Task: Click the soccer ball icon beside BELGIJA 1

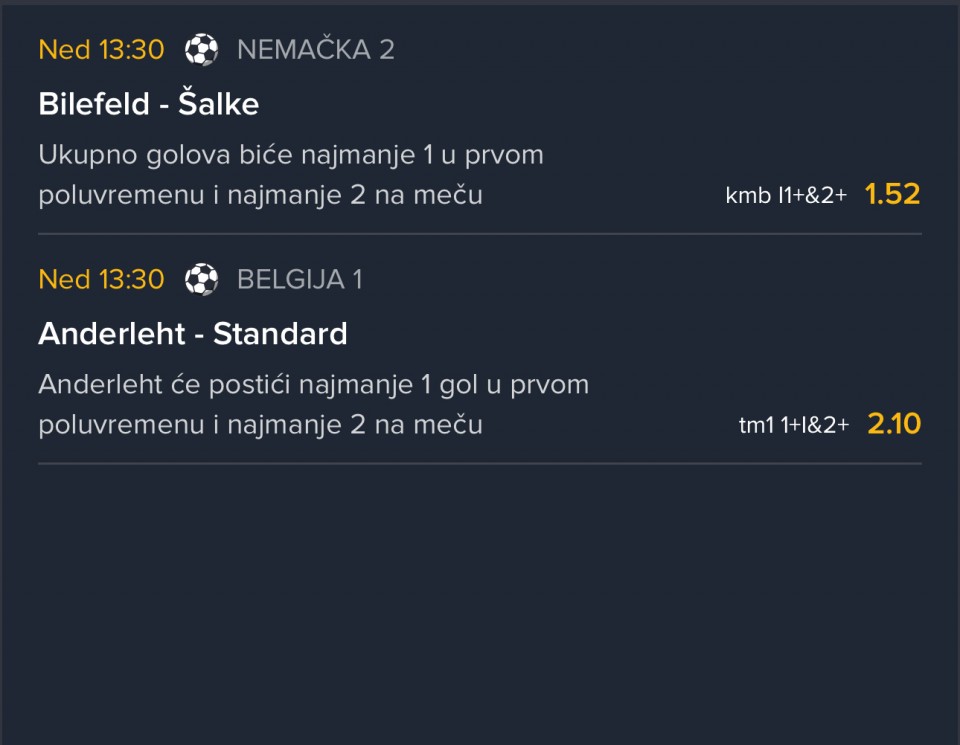Action: [x=201, y=280]
